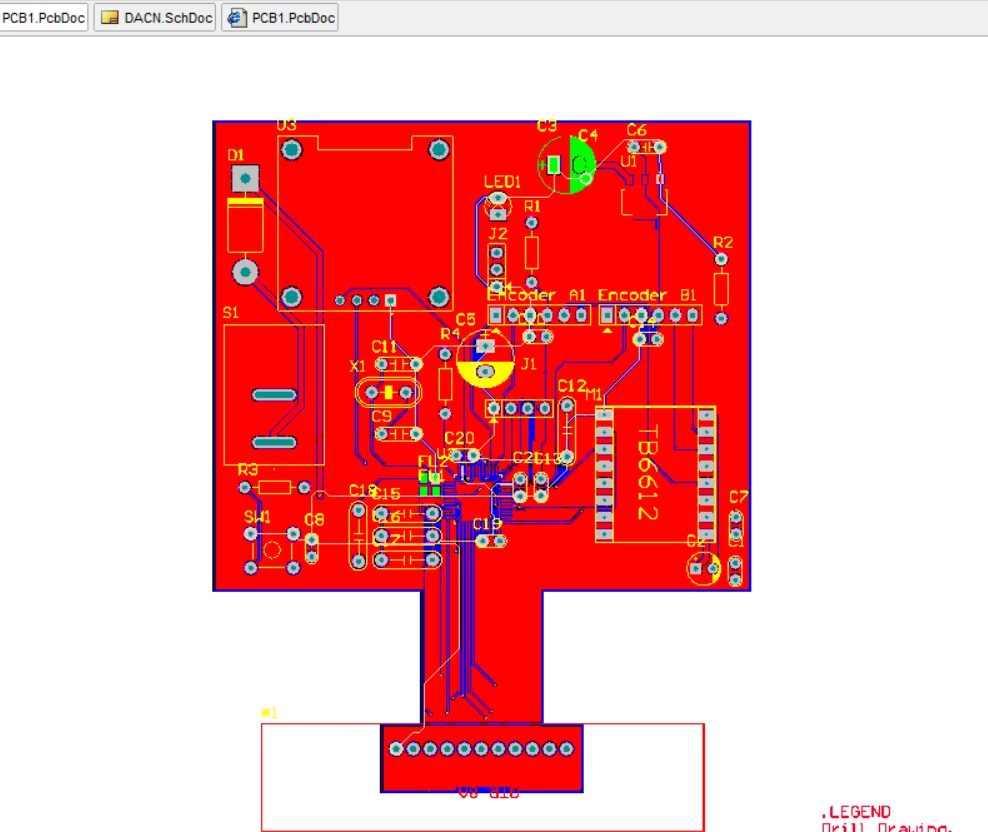
Task: Click the C12 designator label
Action: click(572, 386)
